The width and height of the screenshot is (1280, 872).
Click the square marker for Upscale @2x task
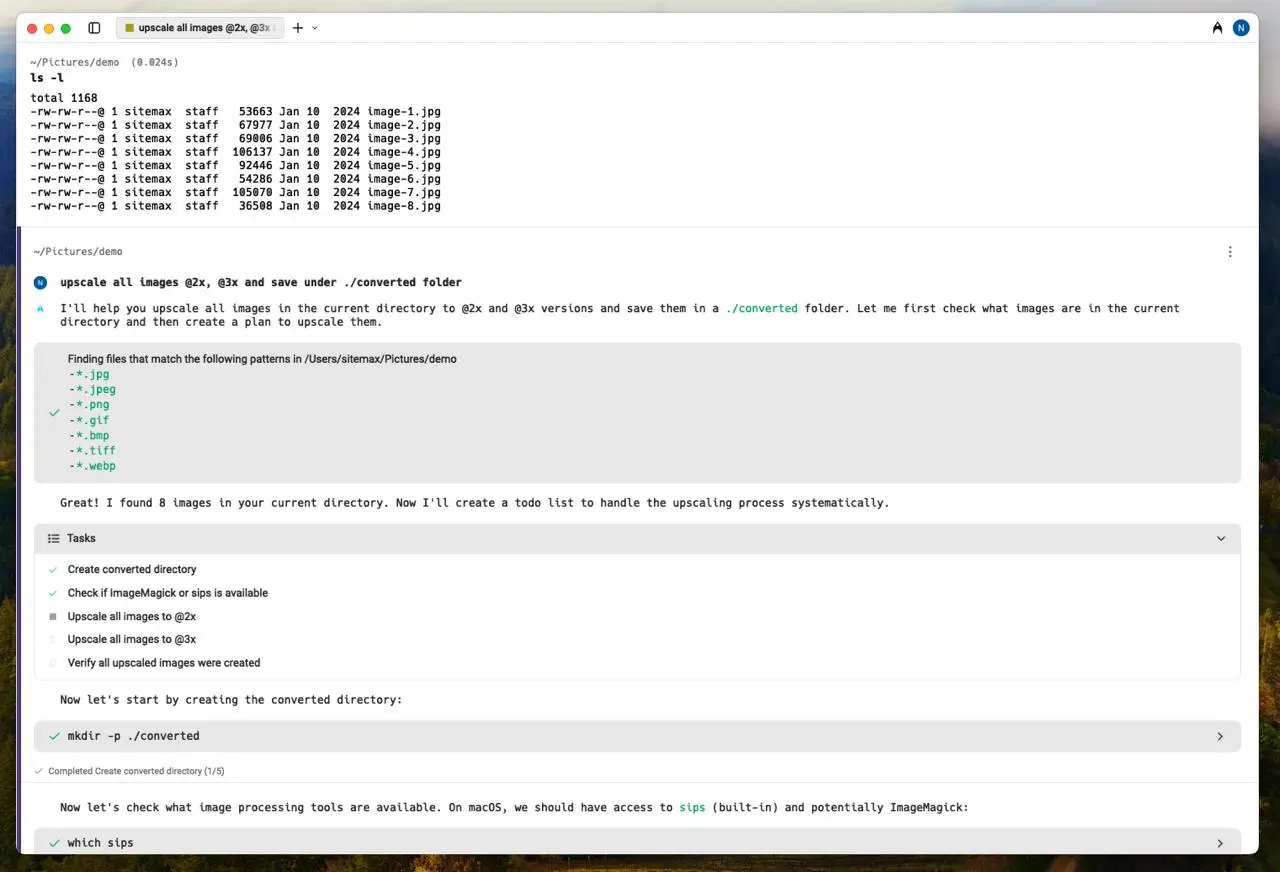tap(53, 617)
